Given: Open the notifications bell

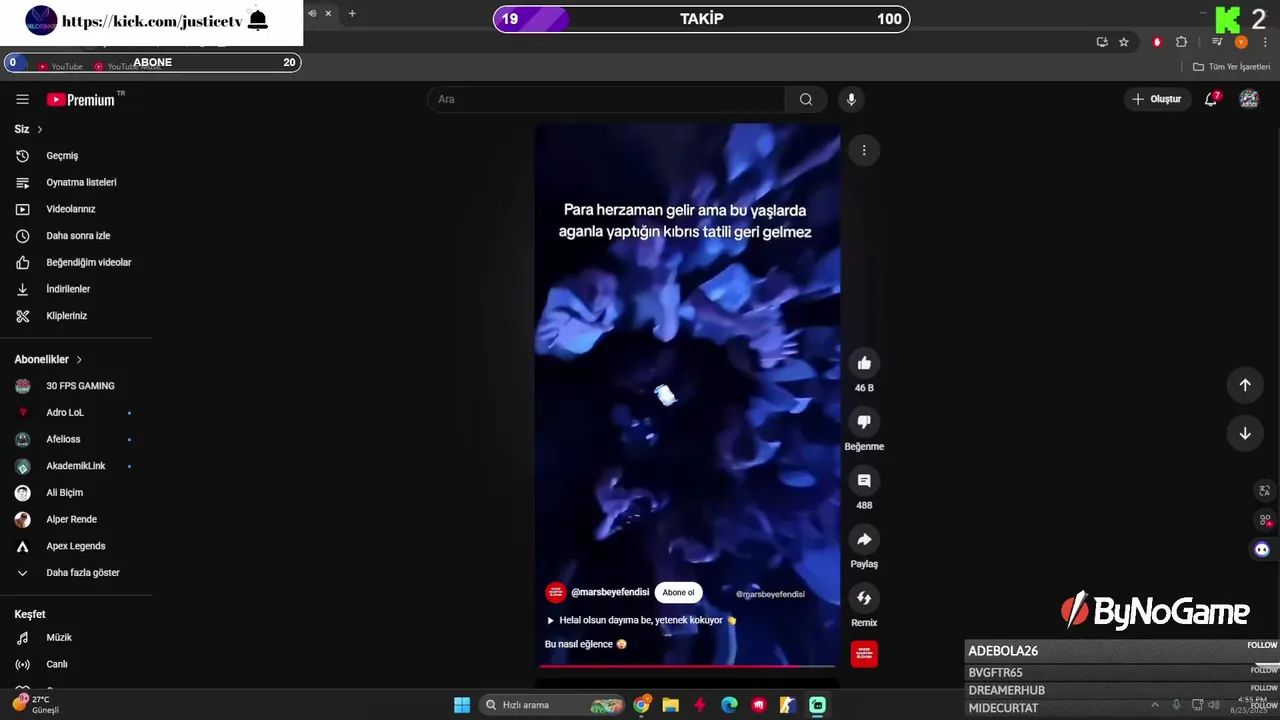Looking at the screenshot, I should click(x=1211, y=99).
